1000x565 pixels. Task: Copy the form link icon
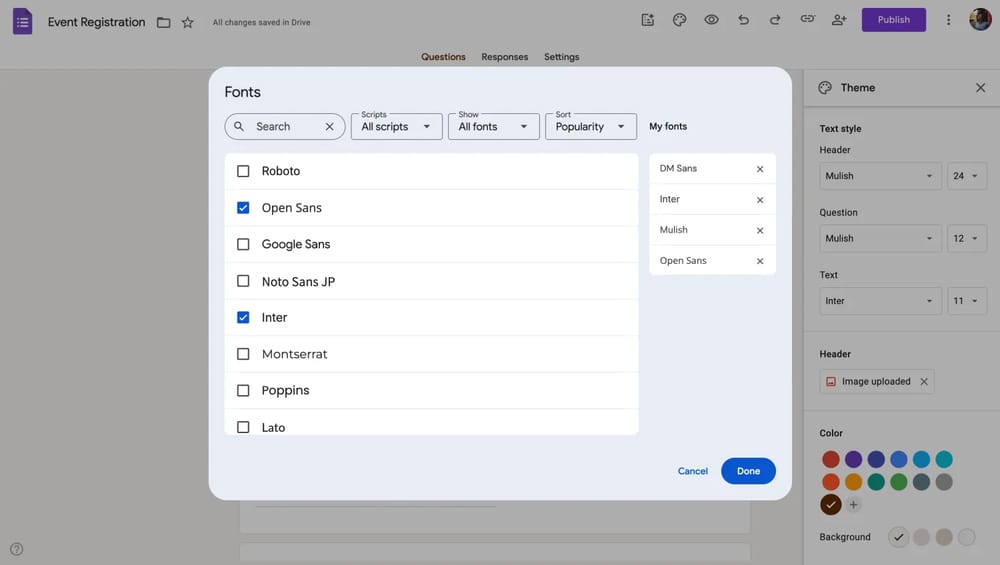tap(807, 20)
